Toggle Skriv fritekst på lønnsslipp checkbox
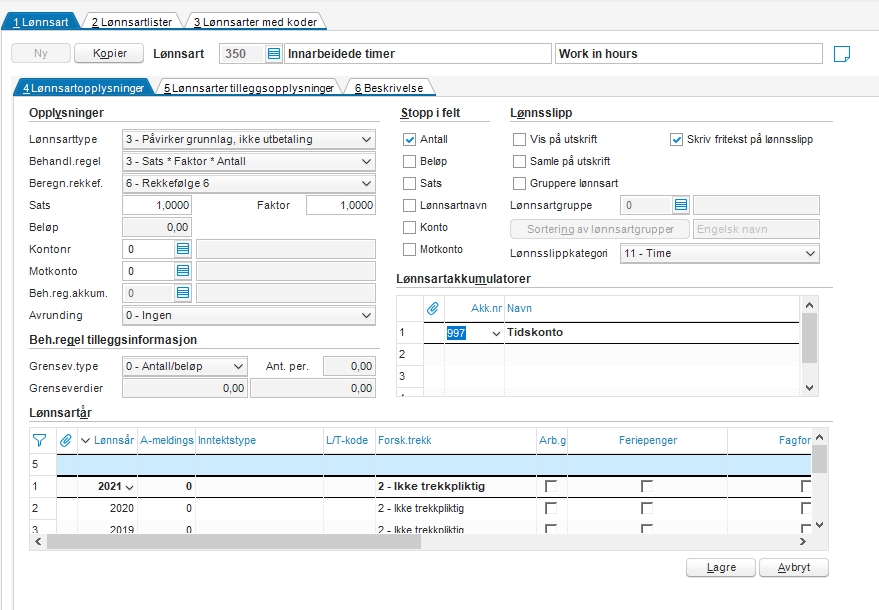 [677, 140]
